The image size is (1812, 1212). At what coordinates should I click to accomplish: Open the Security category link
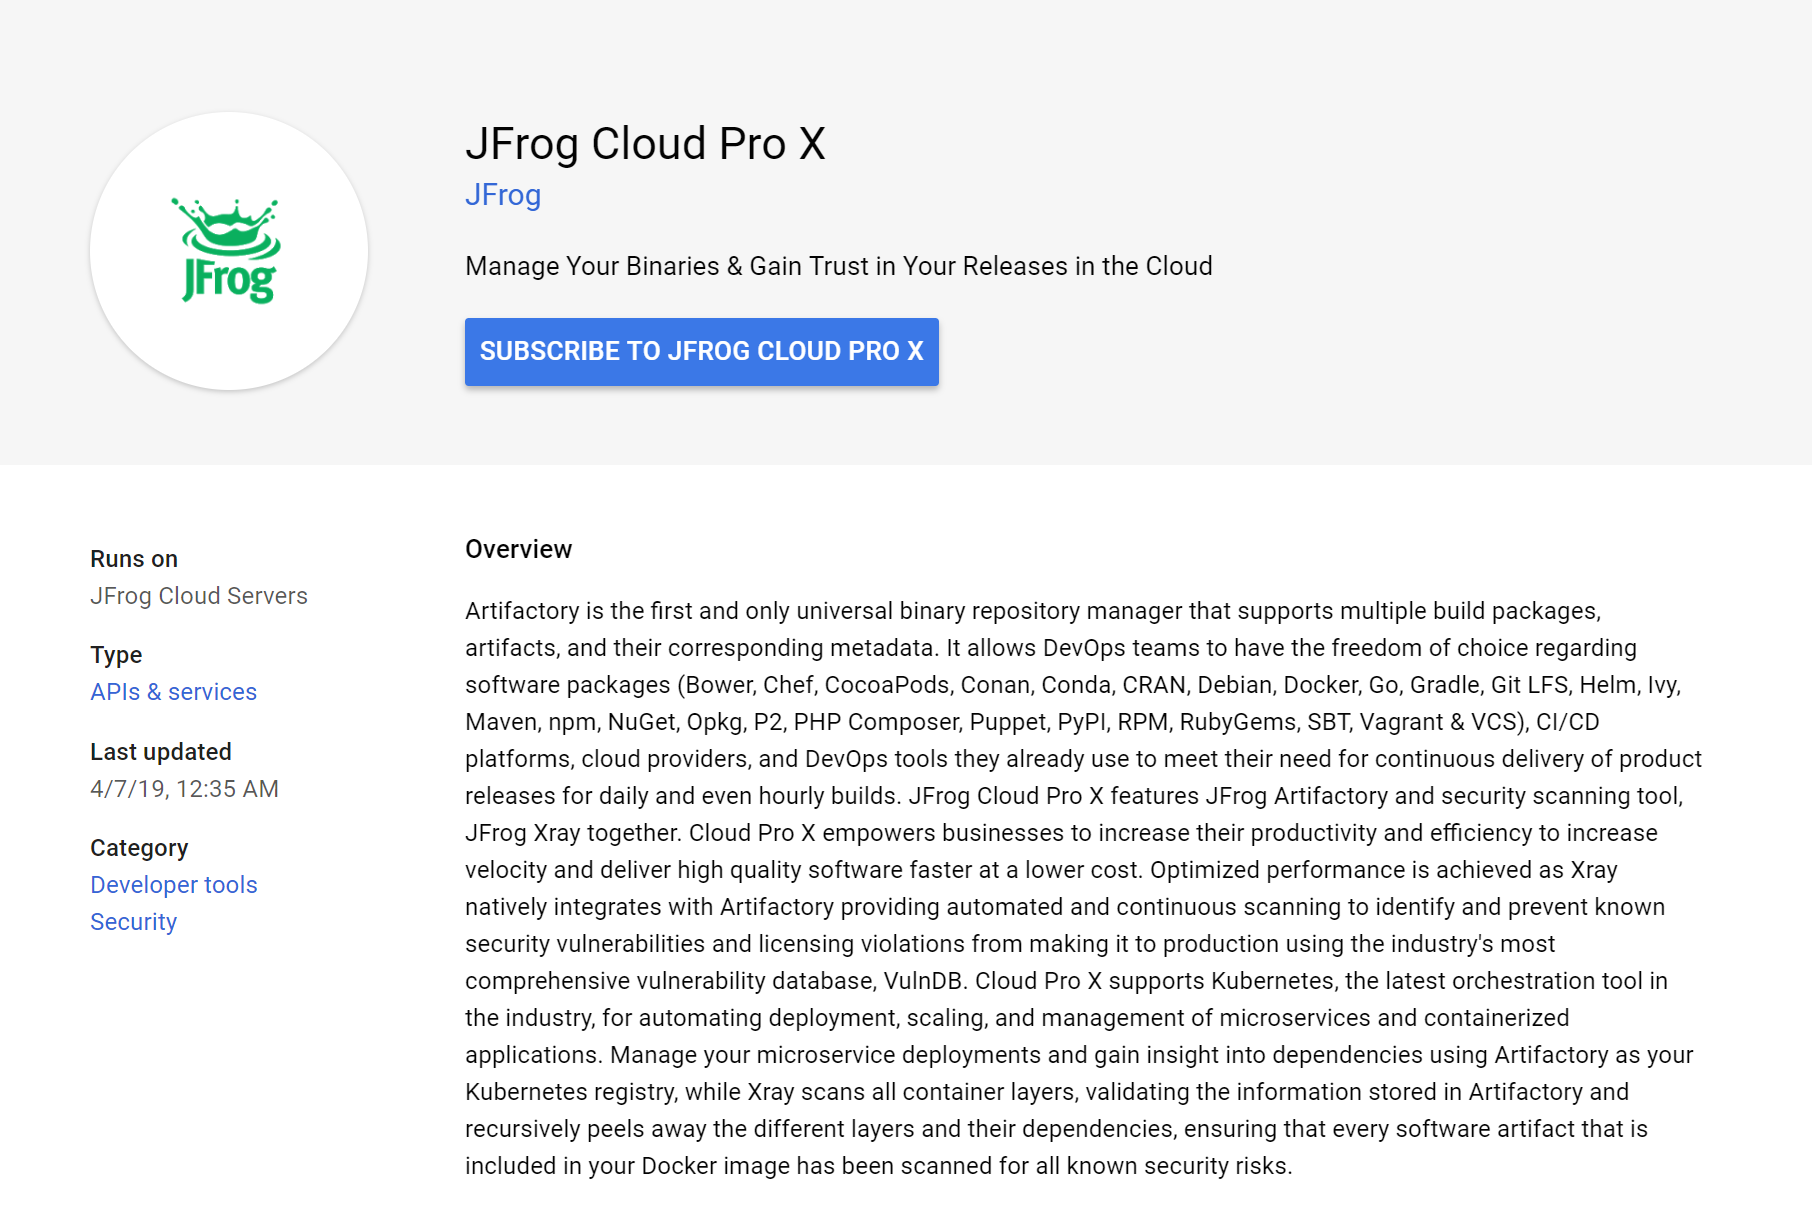pyautogui.click(x=133, y=921)
